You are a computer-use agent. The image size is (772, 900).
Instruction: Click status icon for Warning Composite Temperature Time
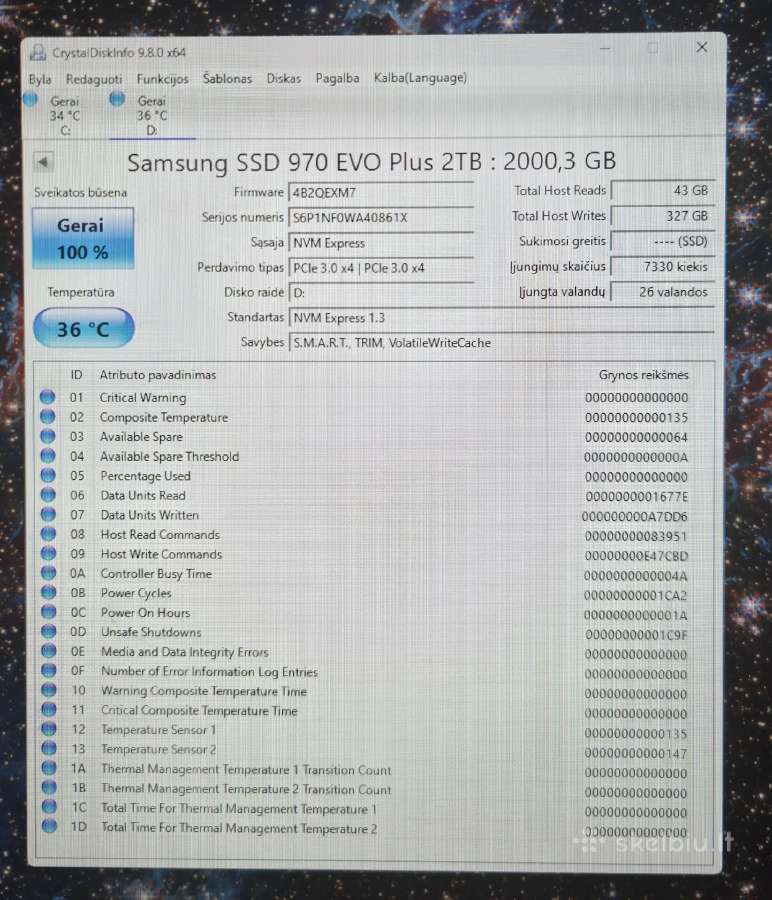pos(49,689)
